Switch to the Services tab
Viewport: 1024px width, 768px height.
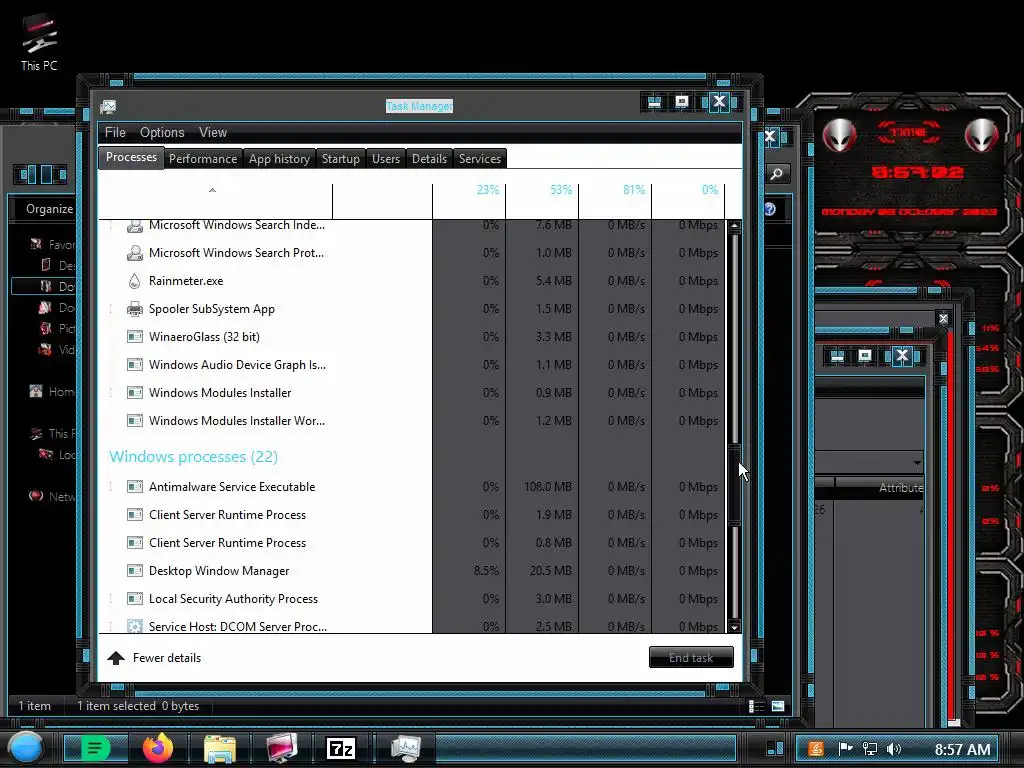point(480,159)
